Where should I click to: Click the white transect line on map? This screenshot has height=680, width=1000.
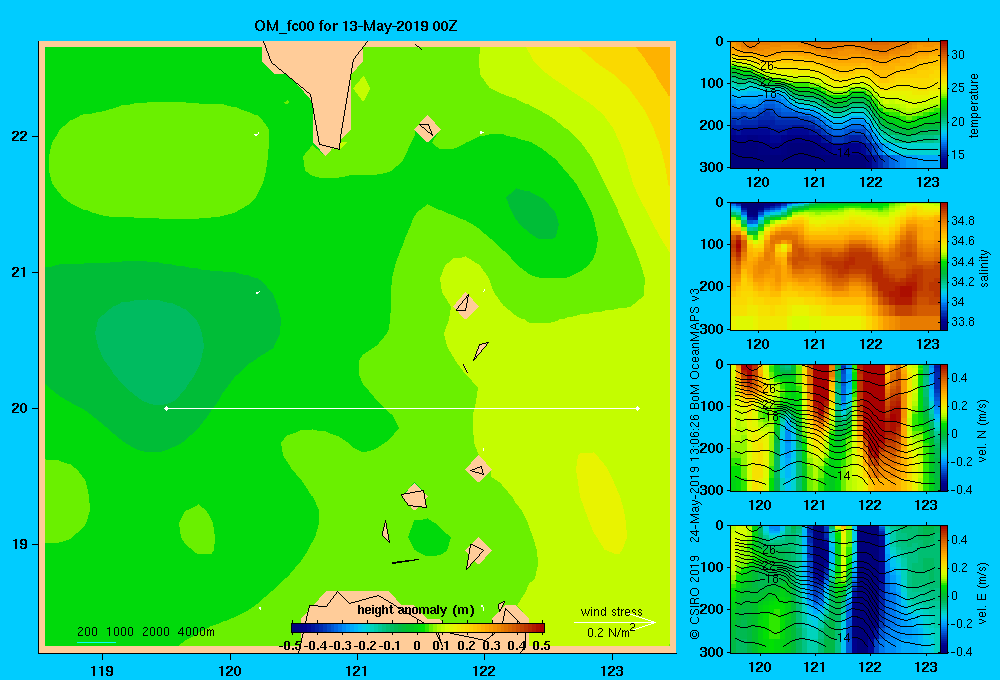tap(402, 408)
